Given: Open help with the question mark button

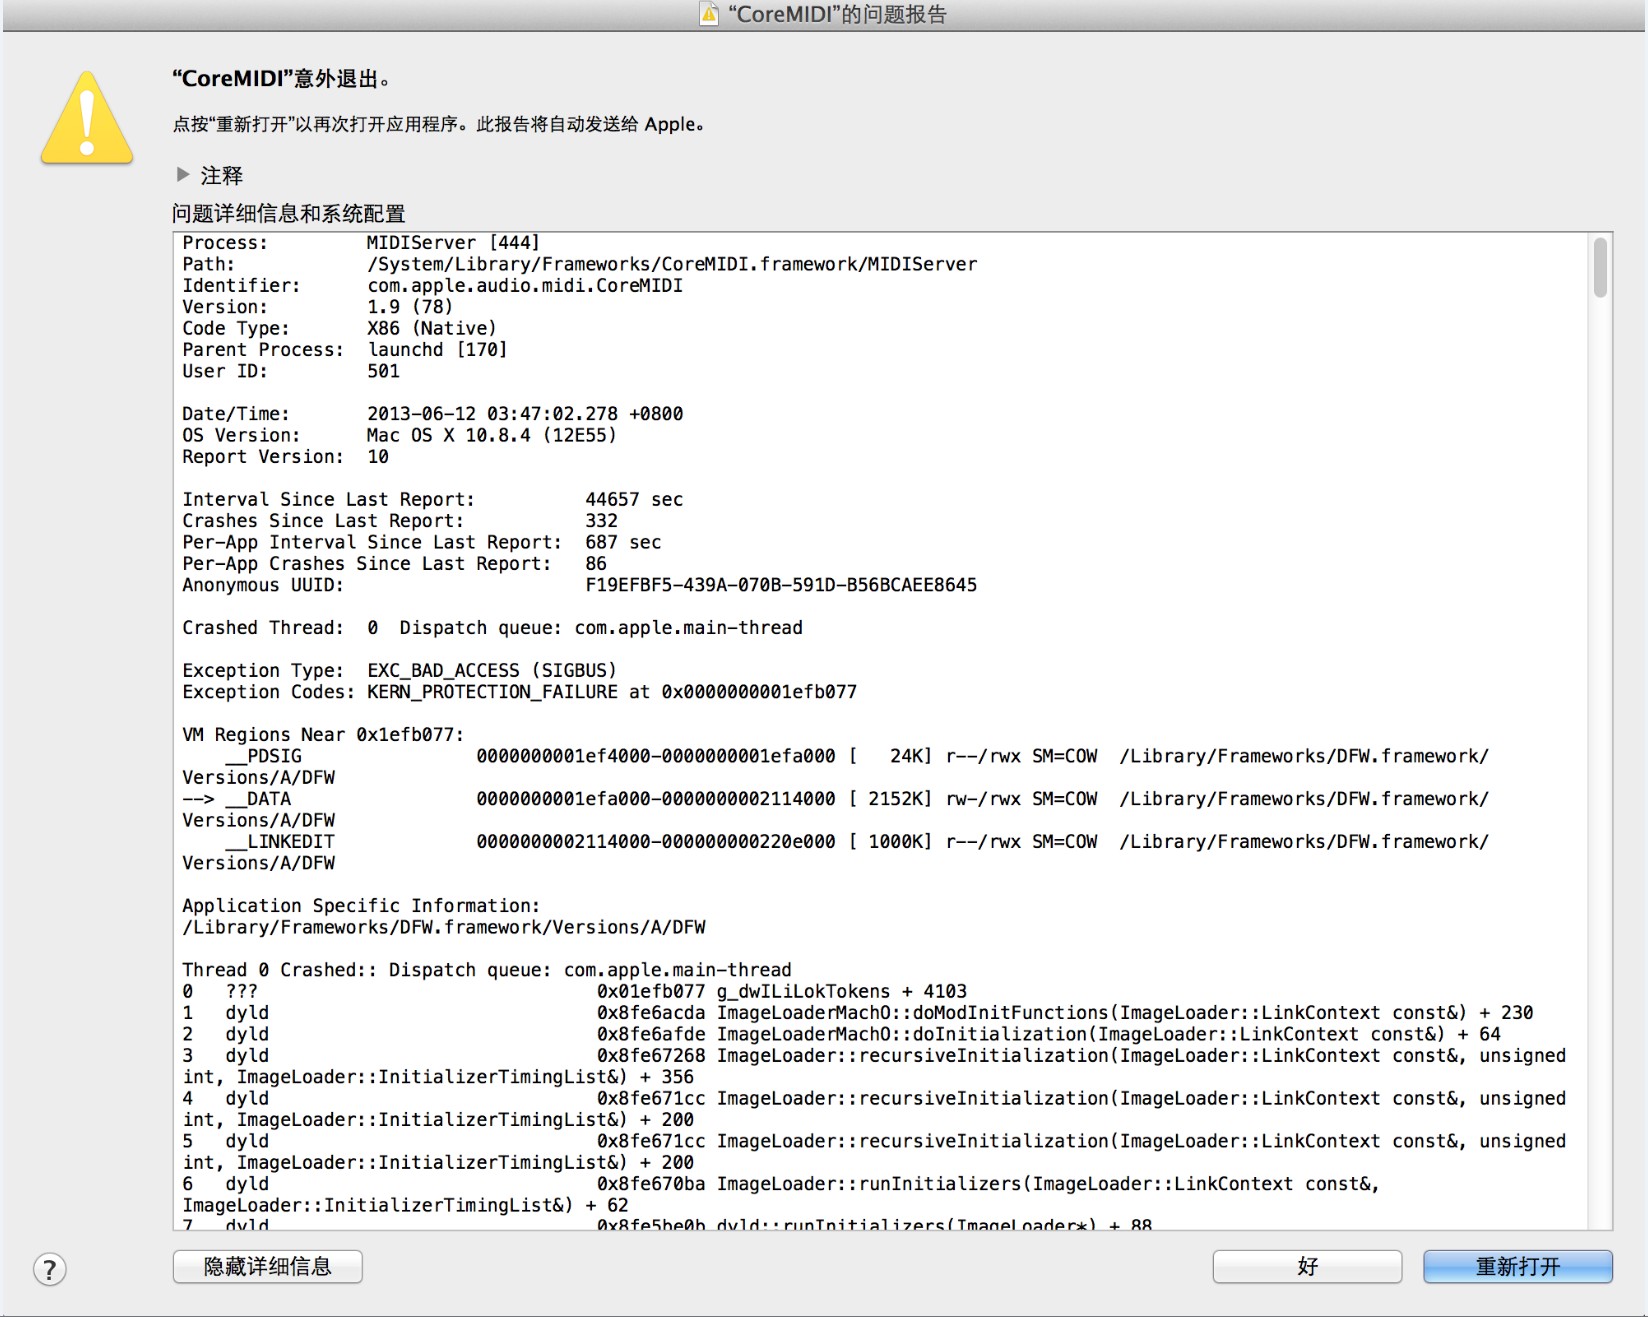Looking at the screenshot, I should (x=50, y=1269).
